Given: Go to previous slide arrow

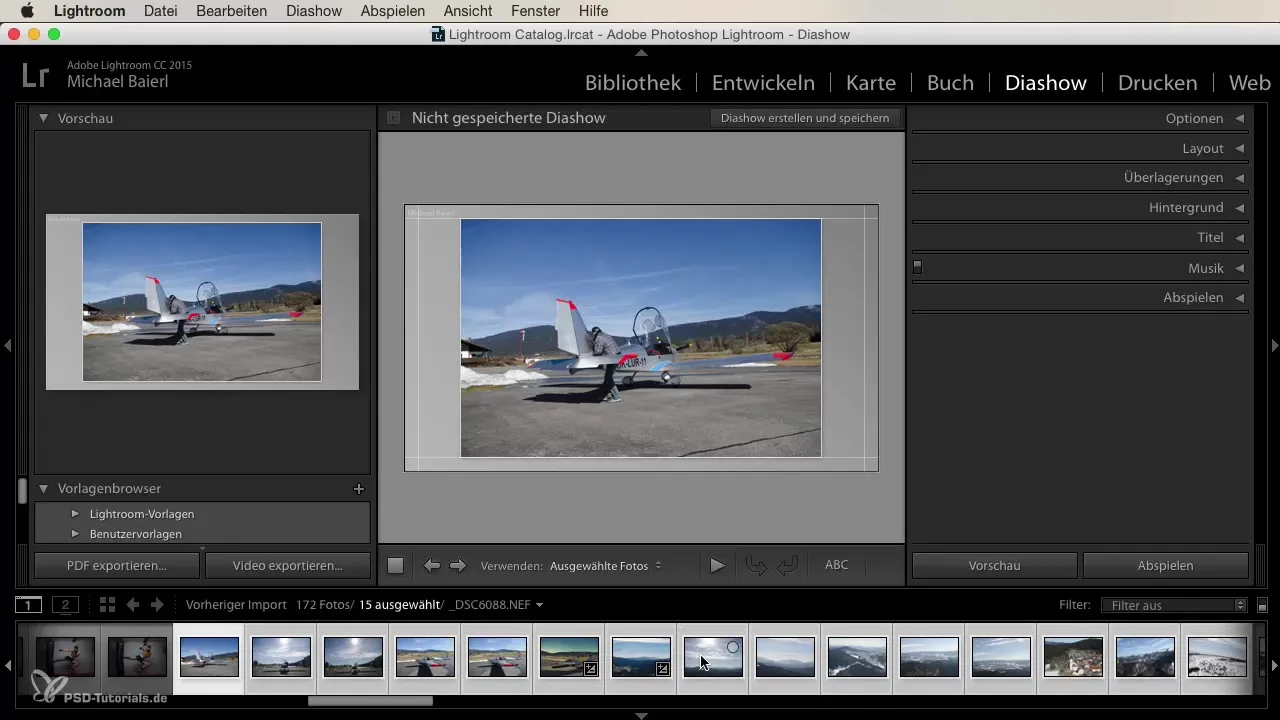Looking at the screenshot, I should pos(432,565).
